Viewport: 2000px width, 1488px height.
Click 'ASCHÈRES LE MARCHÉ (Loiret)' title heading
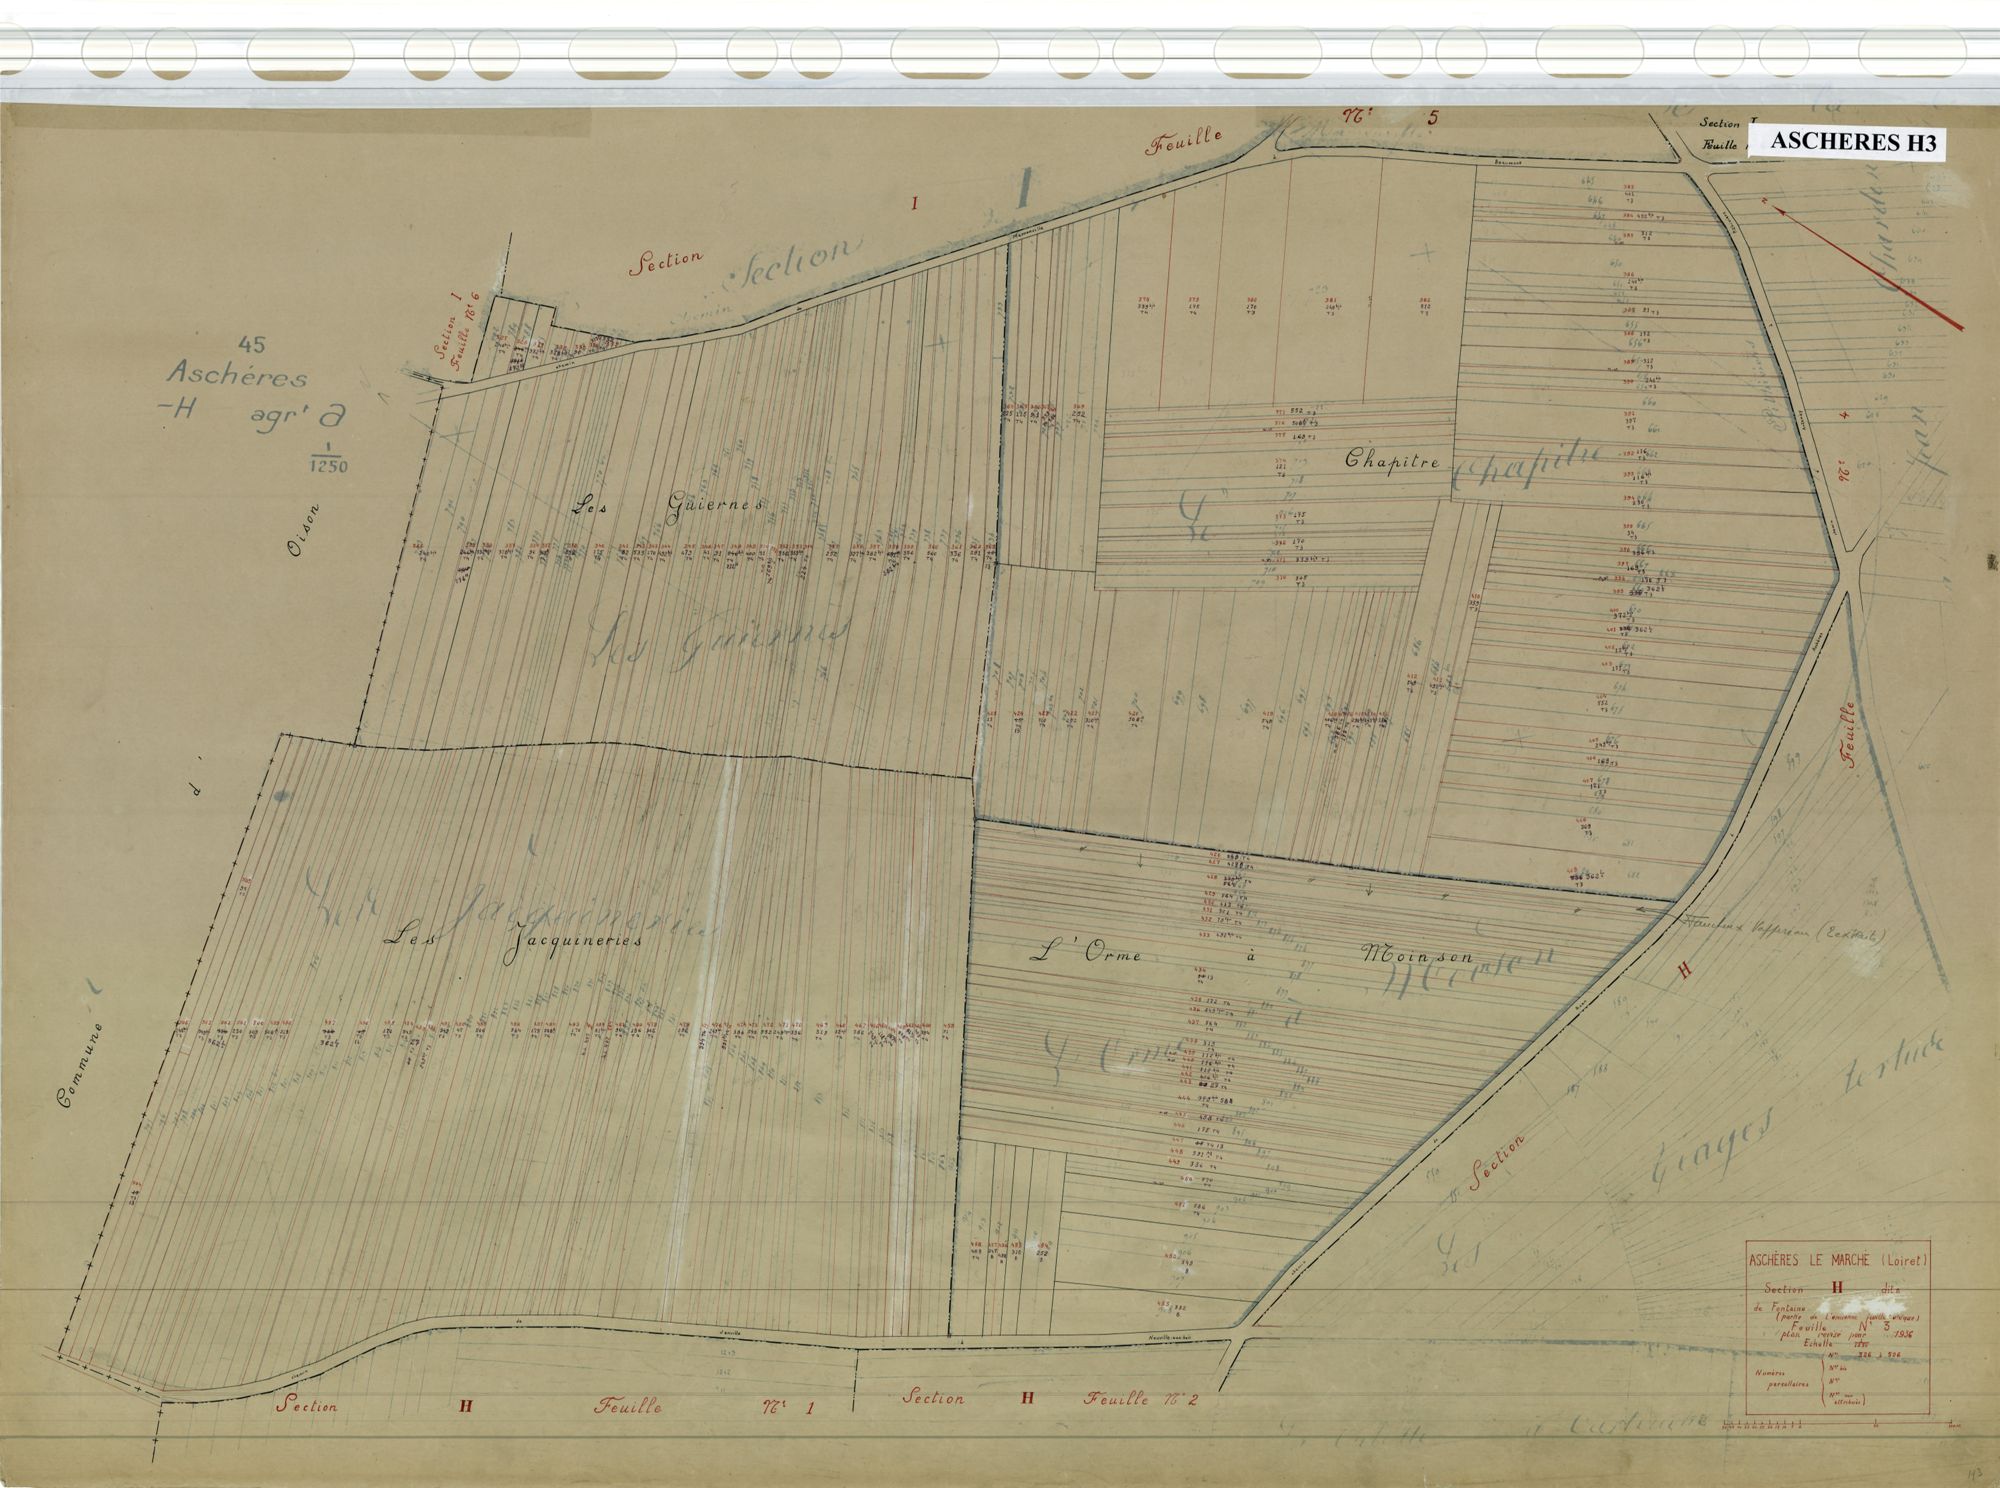point(1836,1260)
